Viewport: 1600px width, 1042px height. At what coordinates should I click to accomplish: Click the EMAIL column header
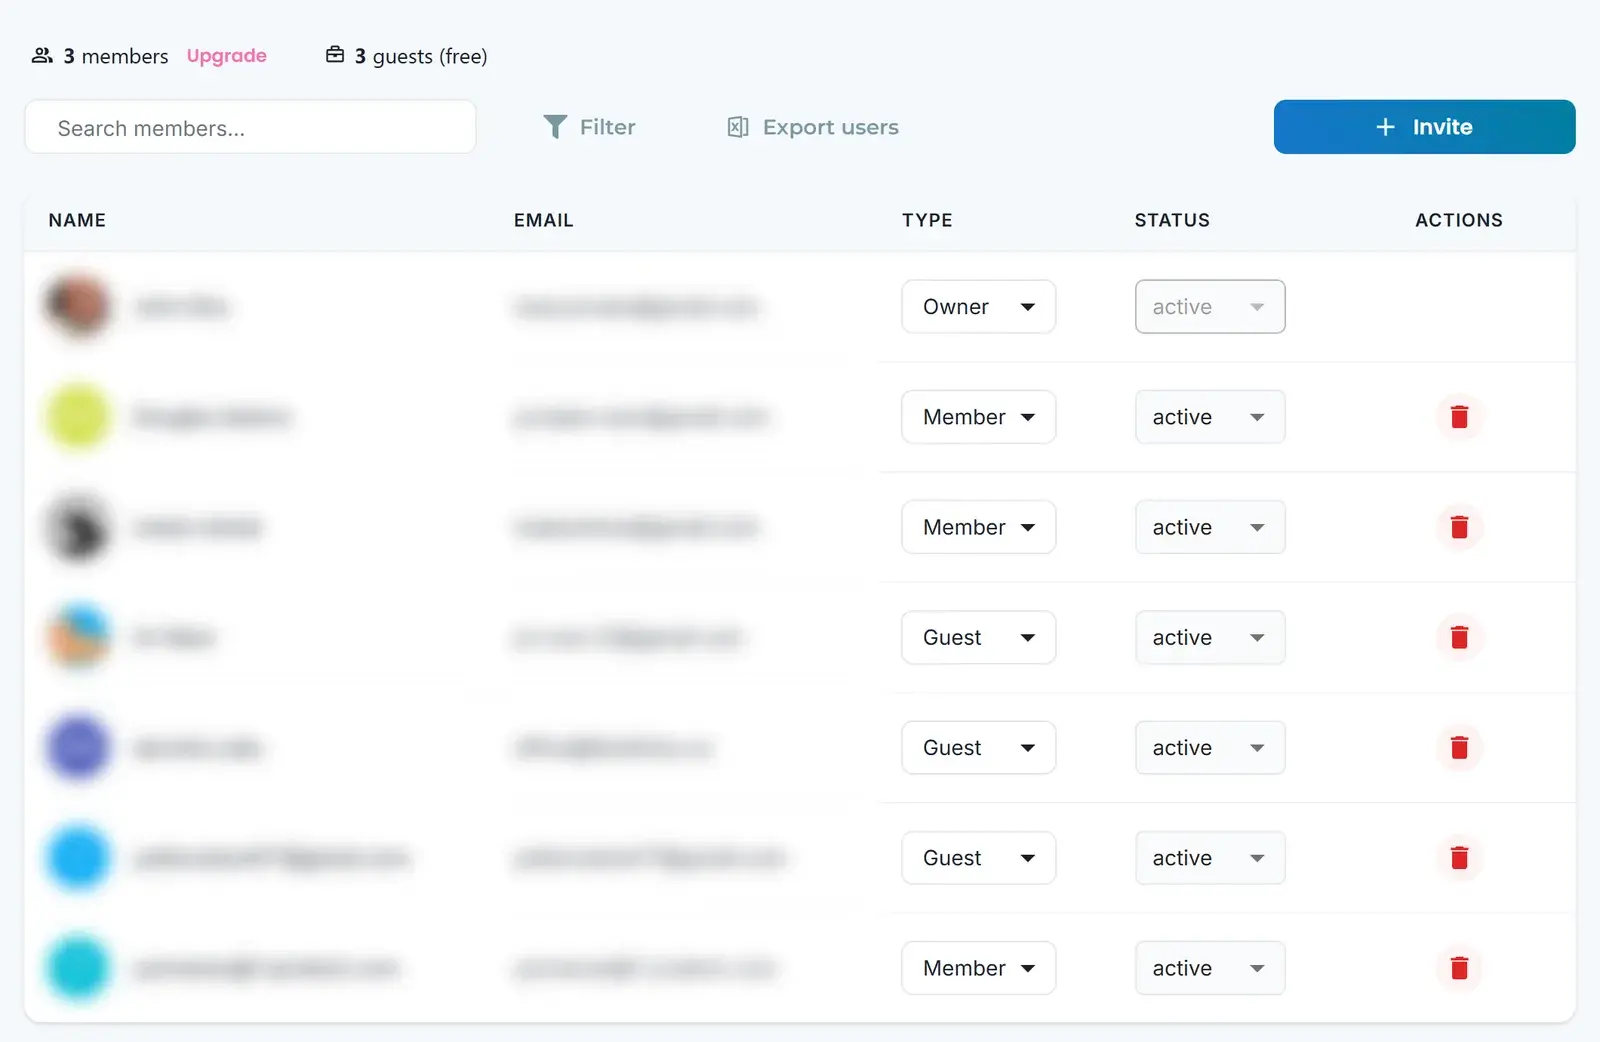click(x=544, y=220)
